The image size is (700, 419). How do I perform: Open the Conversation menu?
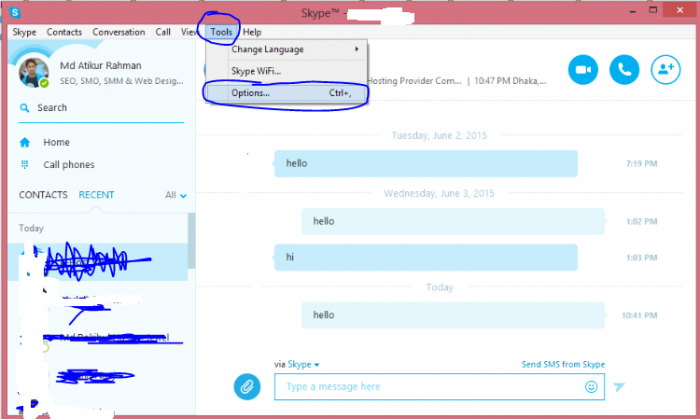(119, 32)
